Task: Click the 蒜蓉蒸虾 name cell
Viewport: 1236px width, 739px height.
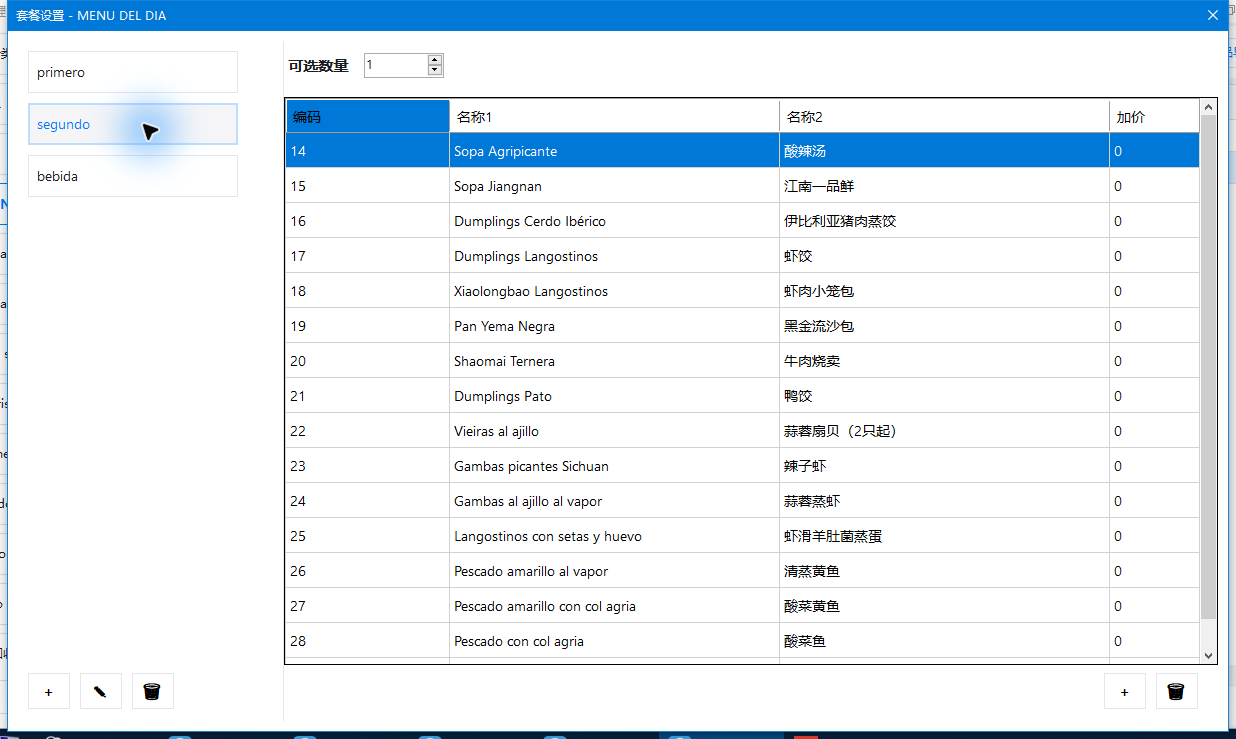Action: 944,501
